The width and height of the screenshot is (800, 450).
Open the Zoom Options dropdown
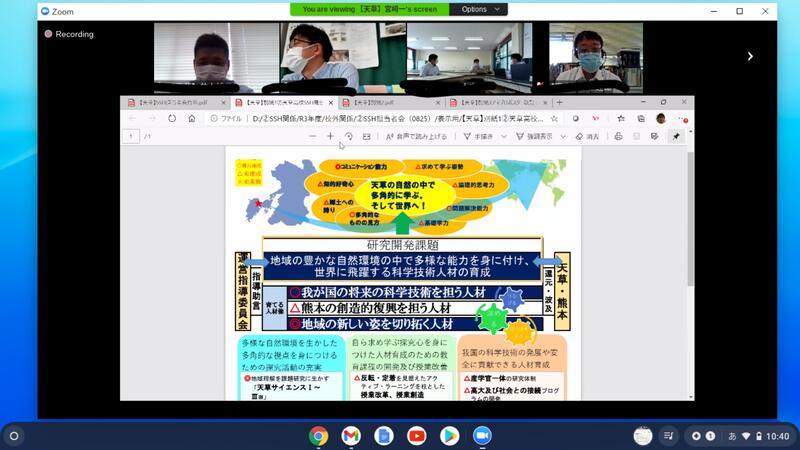(478, 9)
